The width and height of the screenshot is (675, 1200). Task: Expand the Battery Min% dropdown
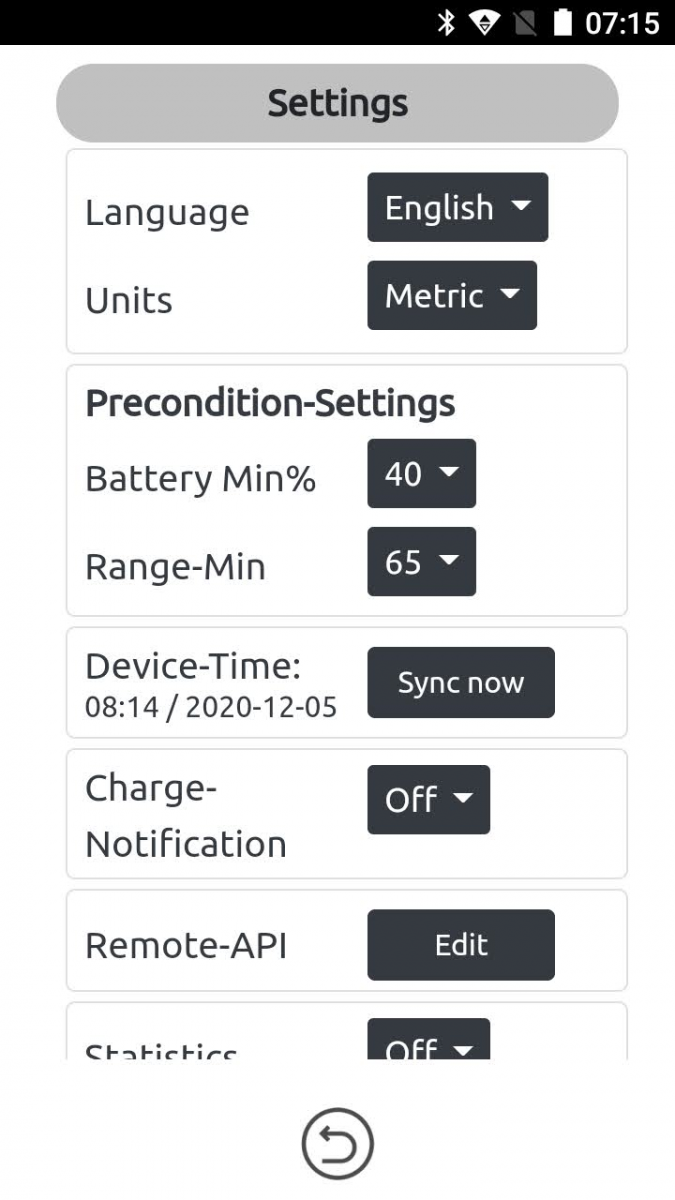click(421, 474)
